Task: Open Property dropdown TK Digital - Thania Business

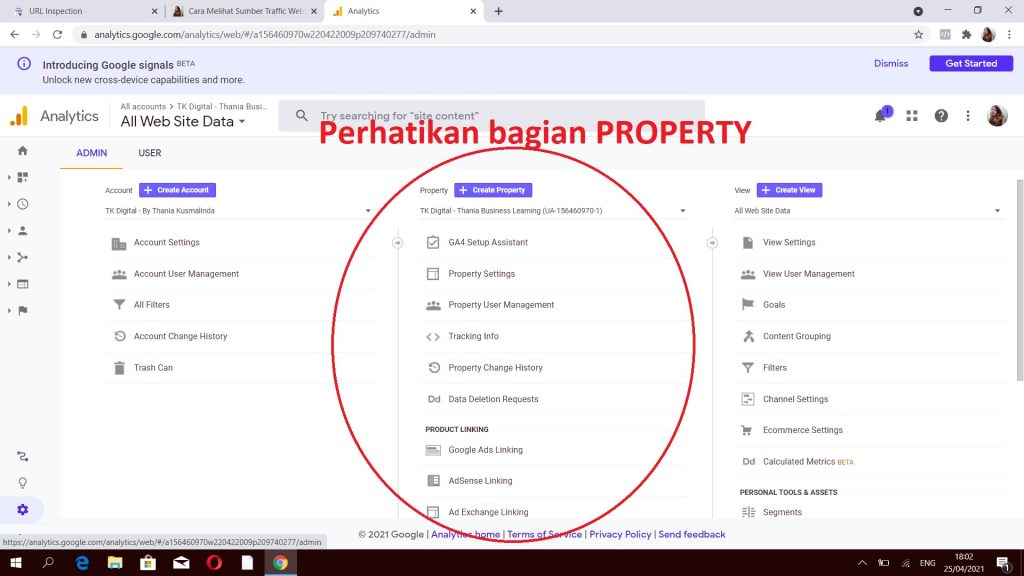Action: point(553,211)
